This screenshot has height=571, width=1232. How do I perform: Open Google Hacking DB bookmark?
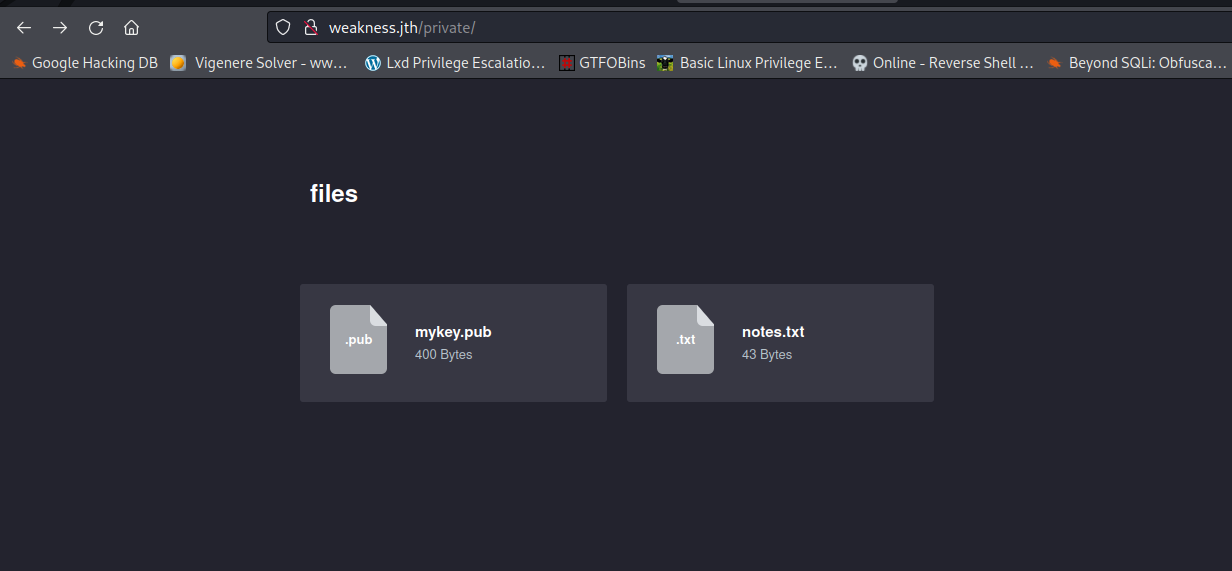[x=85, y=63]
